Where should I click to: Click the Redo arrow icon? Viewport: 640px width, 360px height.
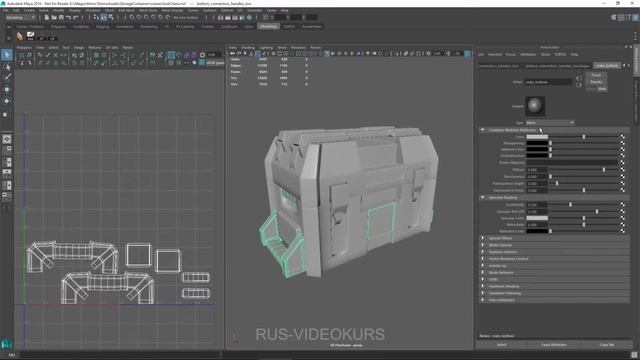tap(76, 18)
